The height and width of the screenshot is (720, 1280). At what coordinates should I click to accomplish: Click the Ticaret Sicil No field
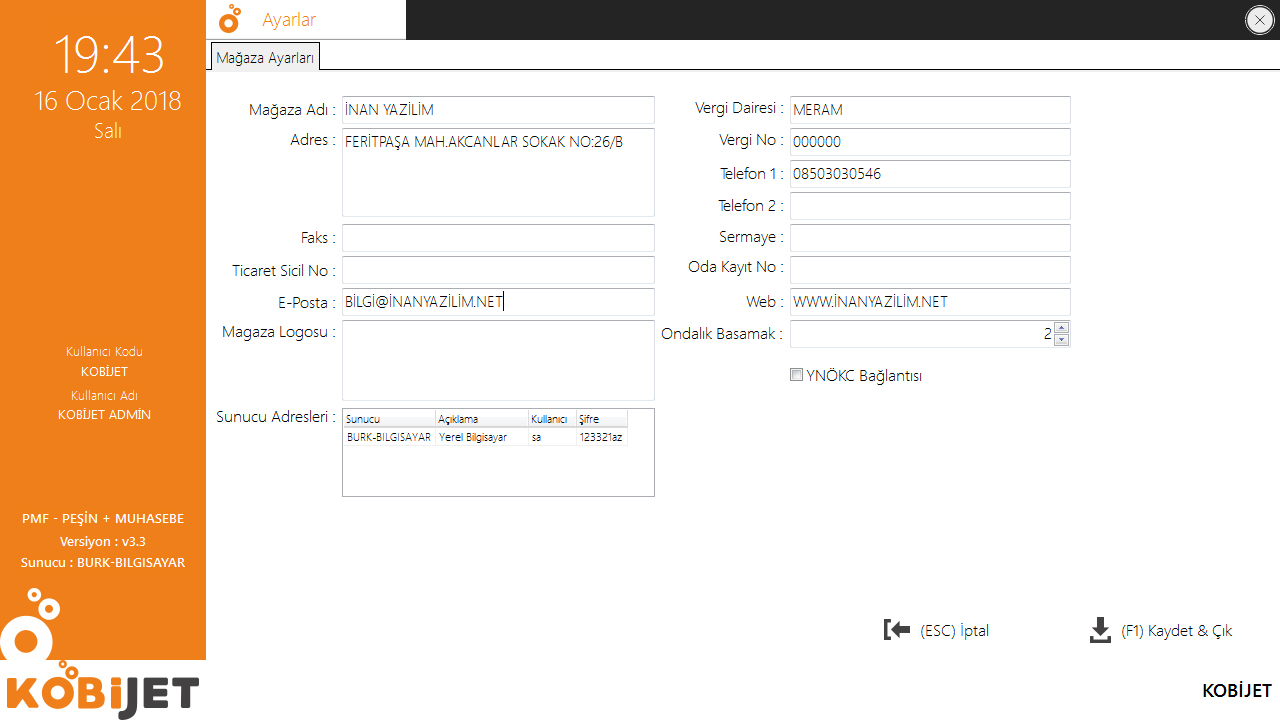pyautogui.click(x=498, y=270)
